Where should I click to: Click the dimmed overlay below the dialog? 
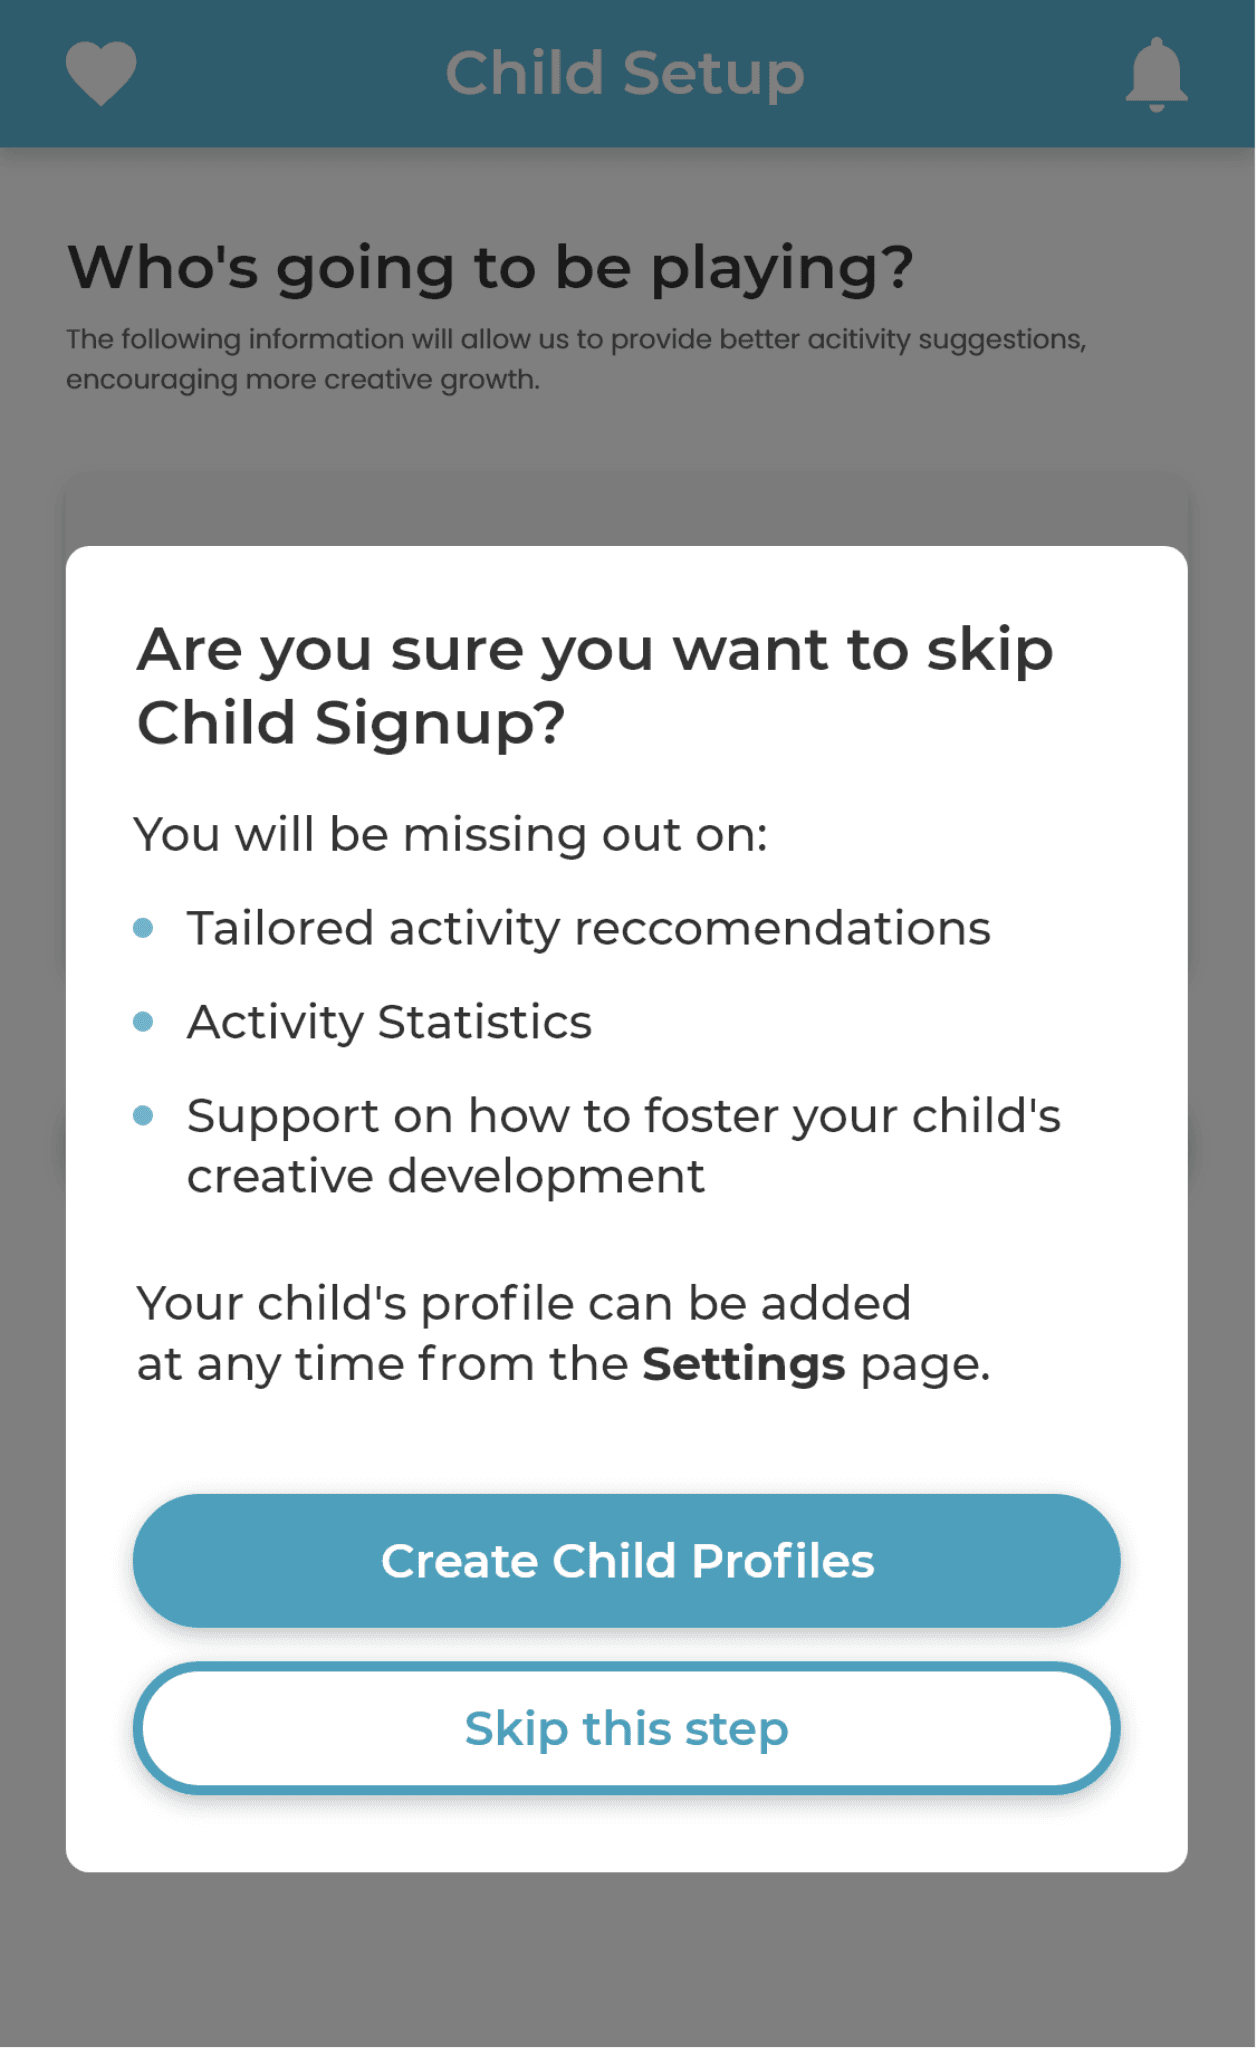[627, 1960]
